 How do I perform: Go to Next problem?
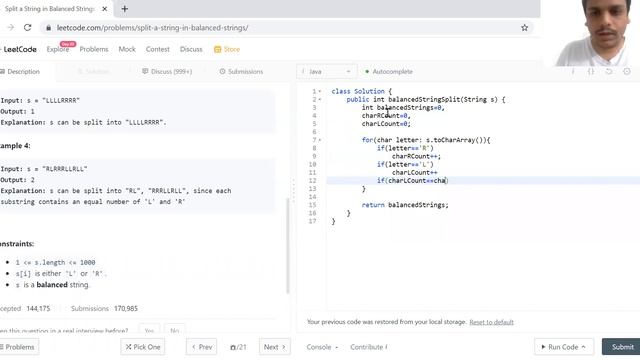click(x=275, y=347)
